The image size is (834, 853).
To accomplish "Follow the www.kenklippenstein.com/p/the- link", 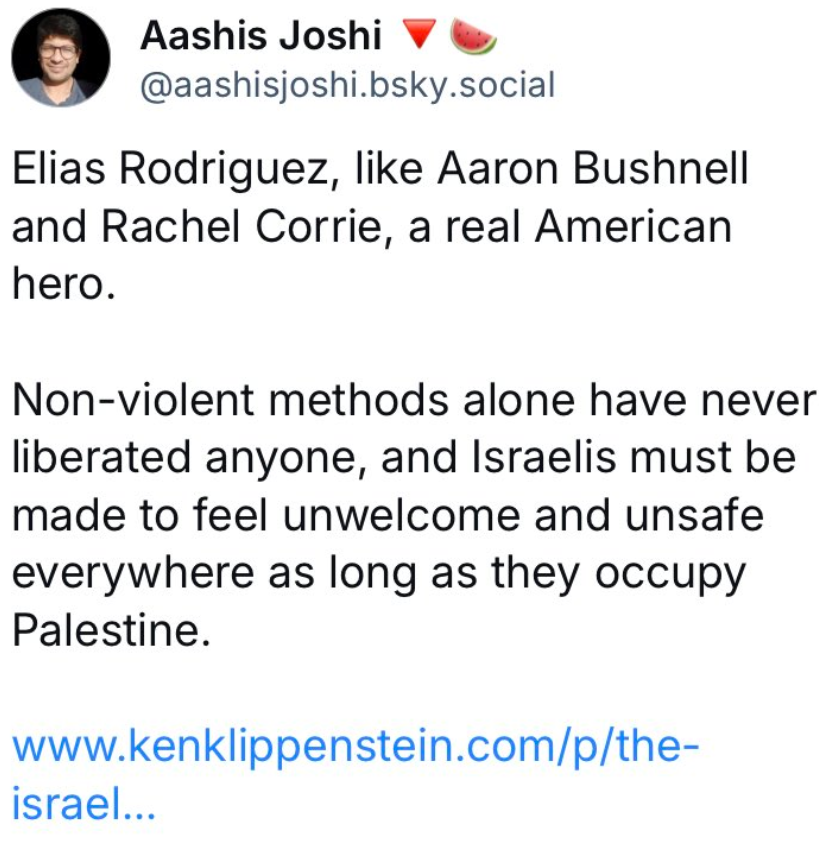I will [355, 747].
